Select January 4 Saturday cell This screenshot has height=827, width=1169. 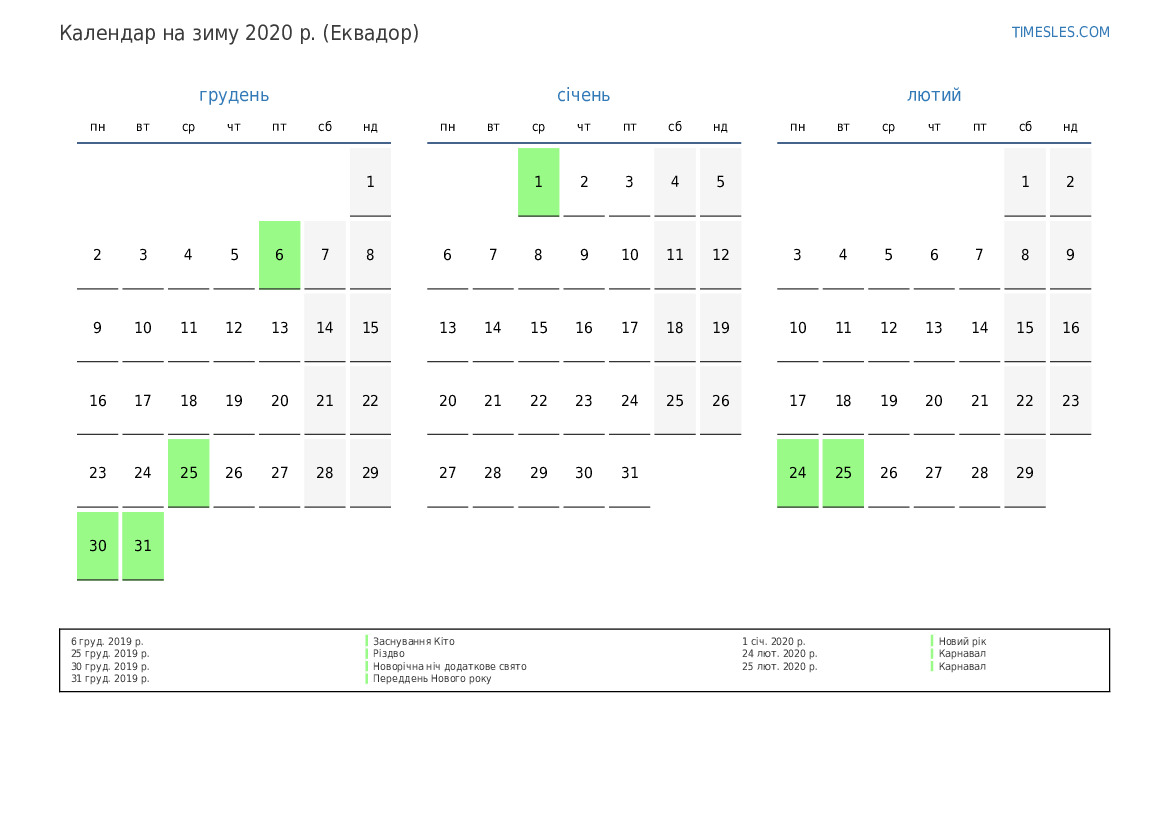675,182
